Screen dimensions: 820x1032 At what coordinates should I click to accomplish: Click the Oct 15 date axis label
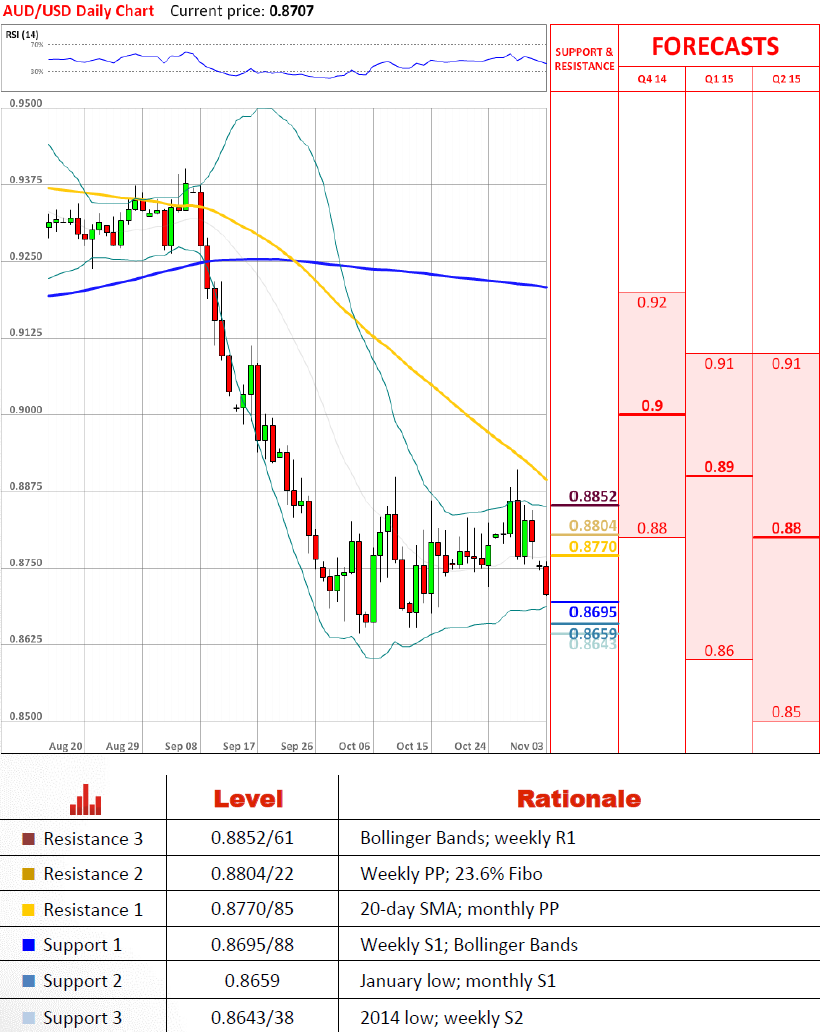pos(412,746)
